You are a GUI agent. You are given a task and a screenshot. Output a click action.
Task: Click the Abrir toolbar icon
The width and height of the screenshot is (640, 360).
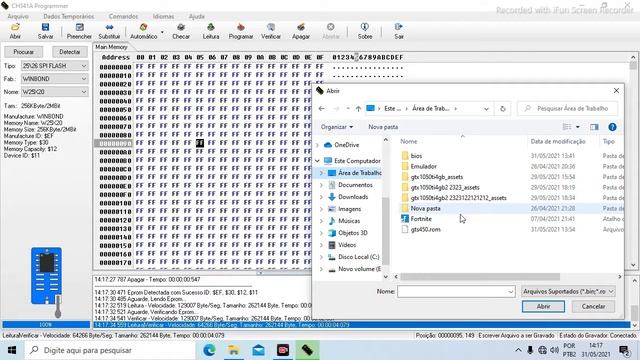(15, 31)
